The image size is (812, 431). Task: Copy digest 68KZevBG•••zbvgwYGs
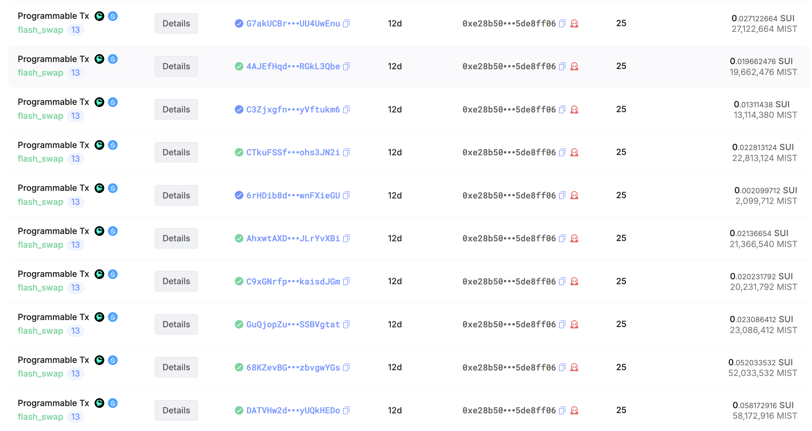pyautogui.click(x=346, y=367)
